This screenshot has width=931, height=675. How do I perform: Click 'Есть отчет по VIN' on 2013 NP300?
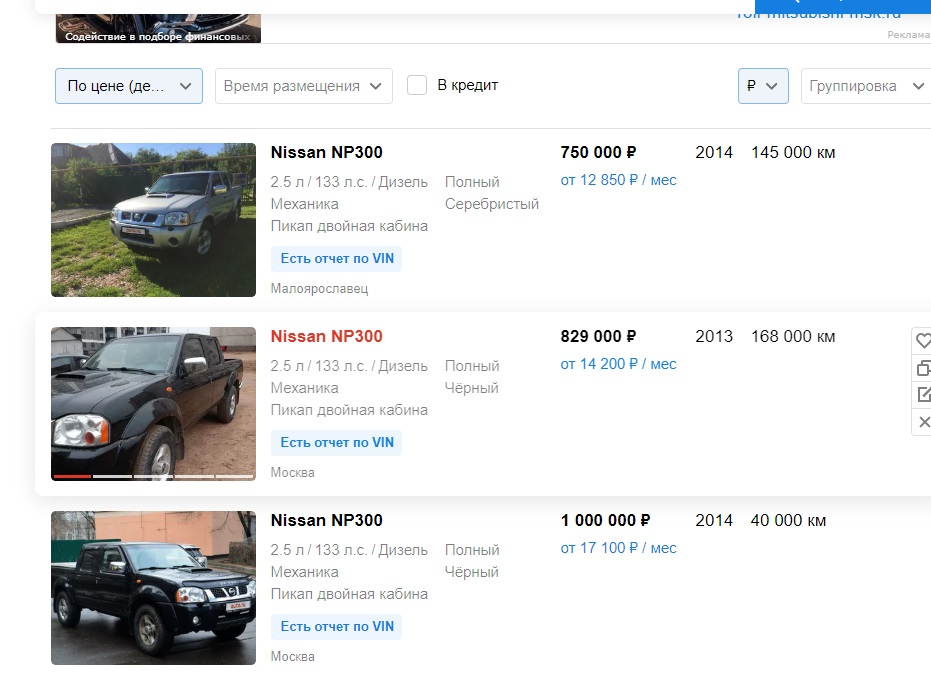tap(337, 443)
